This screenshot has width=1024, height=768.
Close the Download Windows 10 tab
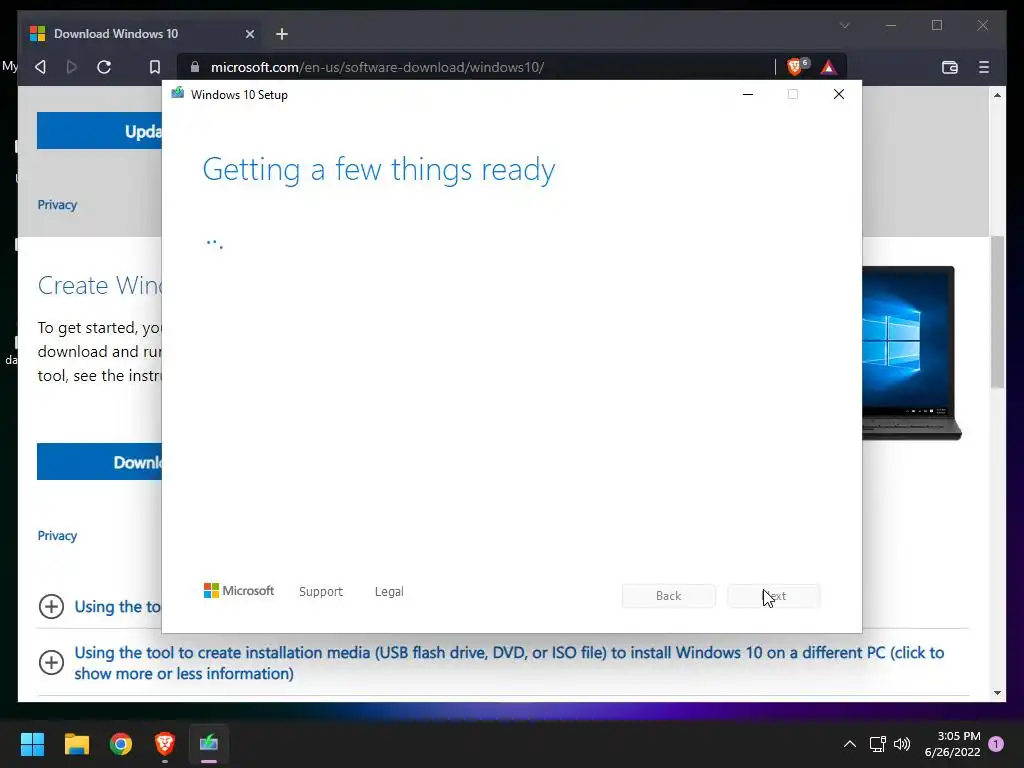249,34
